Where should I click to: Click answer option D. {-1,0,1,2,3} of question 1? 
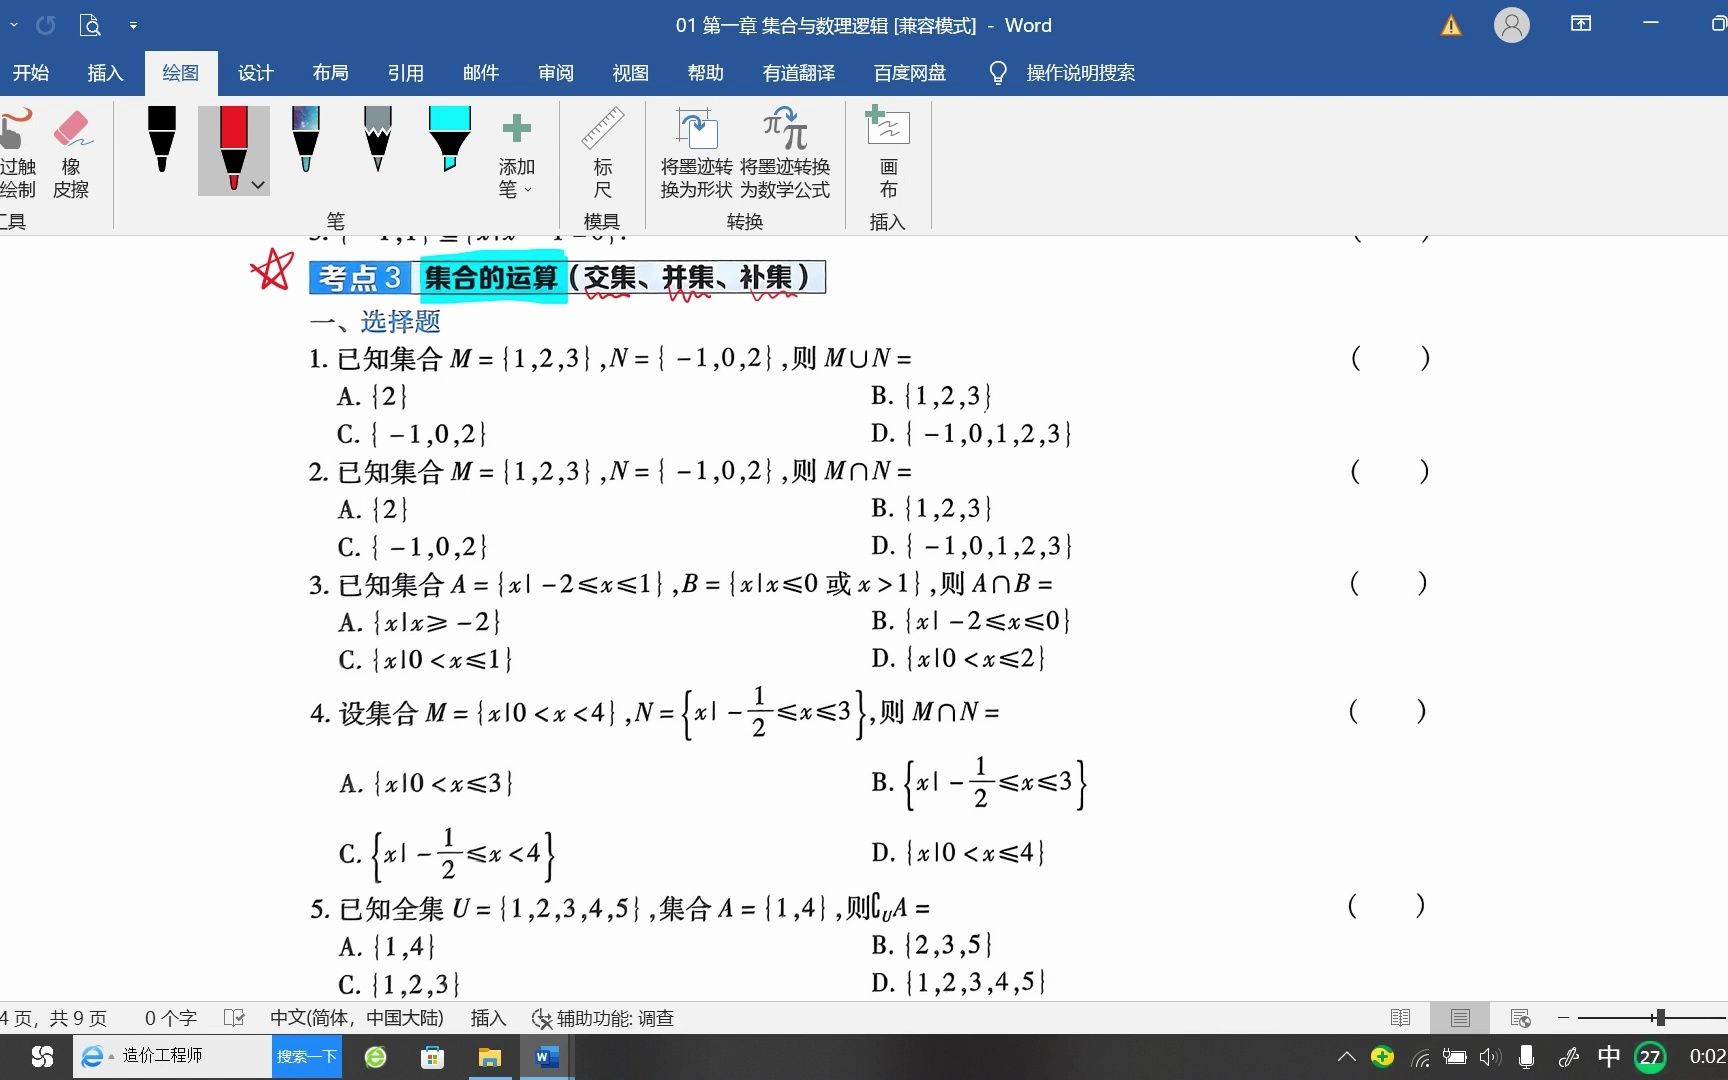(x=971, y=434)
